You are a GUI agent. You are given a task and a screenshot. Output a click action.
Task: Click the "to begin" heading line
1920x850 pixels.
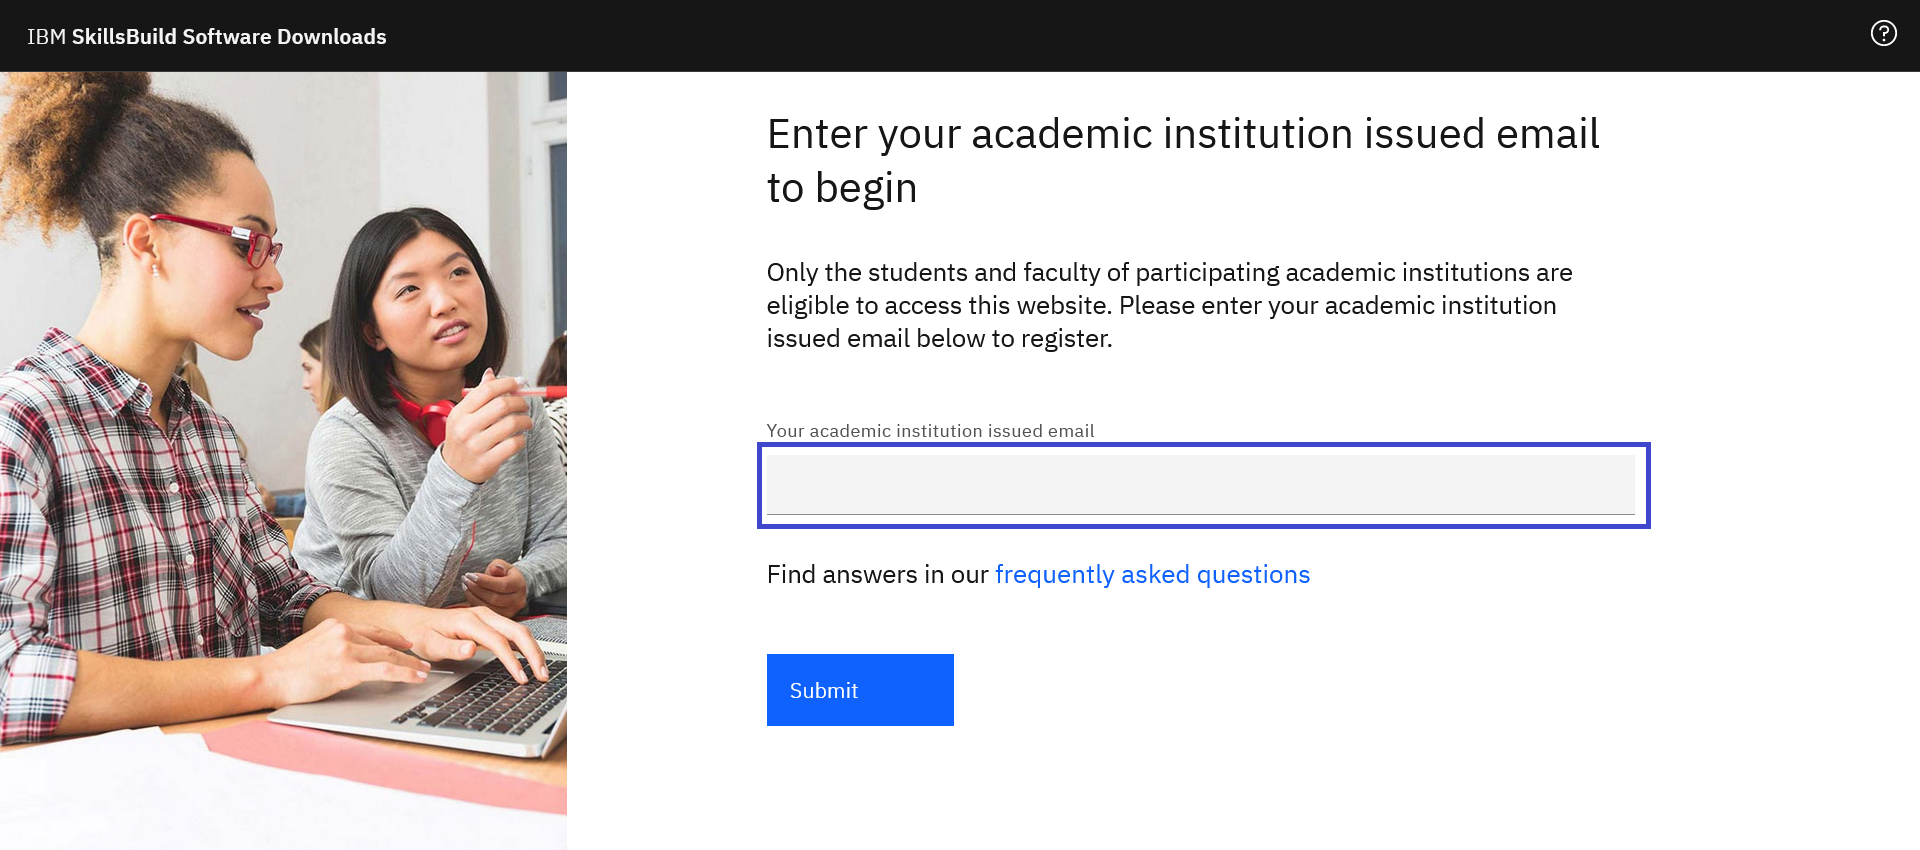tap(841, 189)
